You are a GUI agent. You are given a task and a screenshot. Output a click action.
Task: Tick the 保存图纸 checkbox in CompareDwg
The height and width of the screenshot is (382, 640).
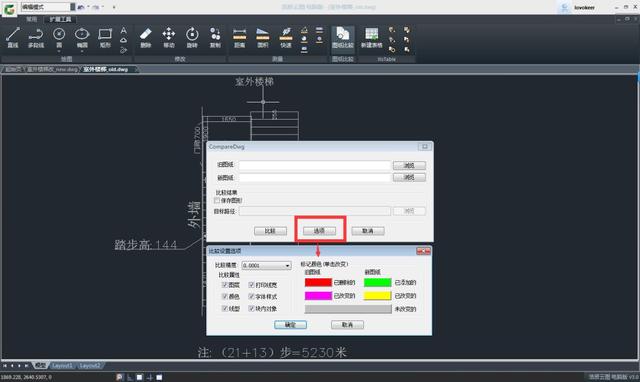(x=217, y=200)
